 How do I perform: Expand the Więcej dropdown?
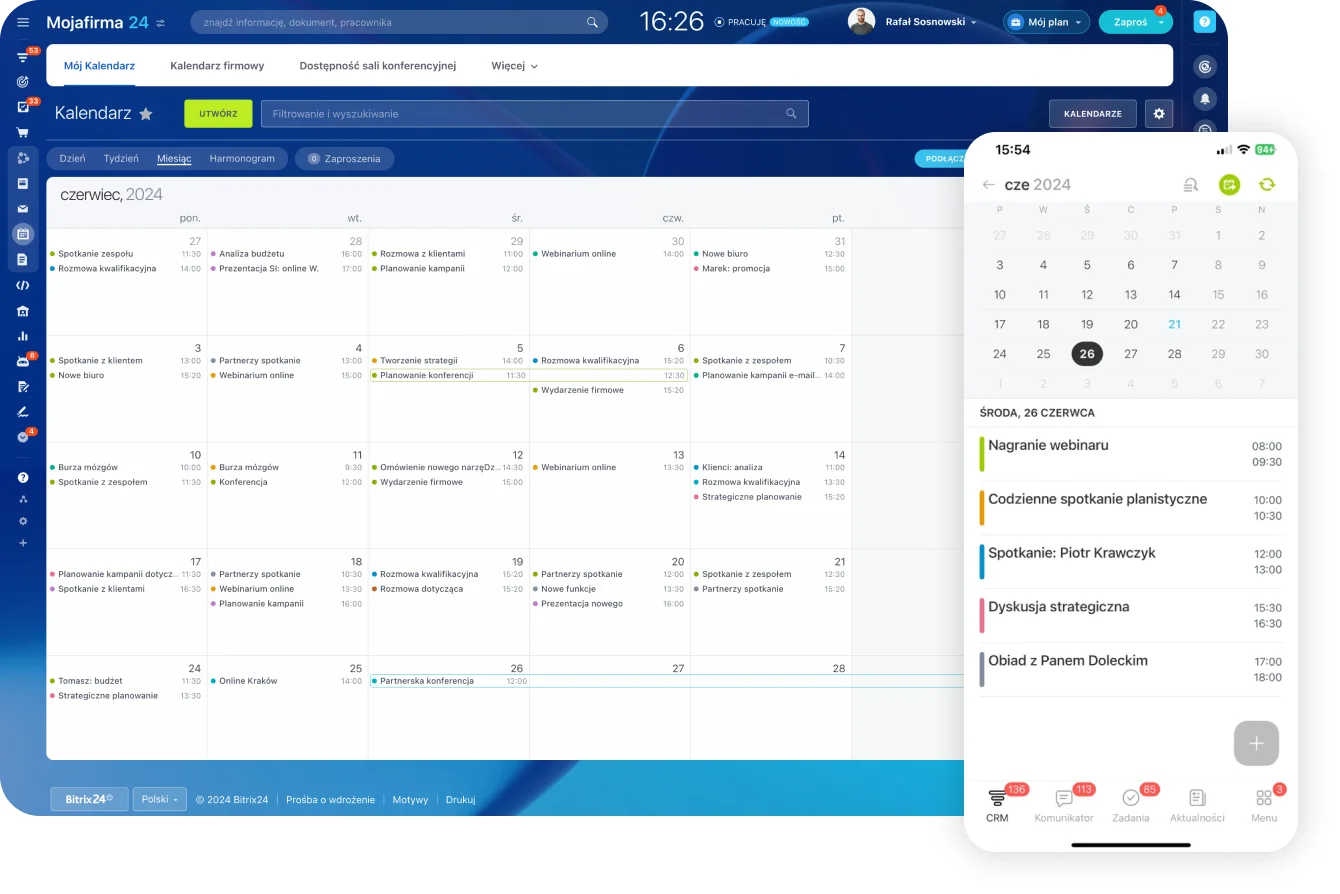(514, 66)
